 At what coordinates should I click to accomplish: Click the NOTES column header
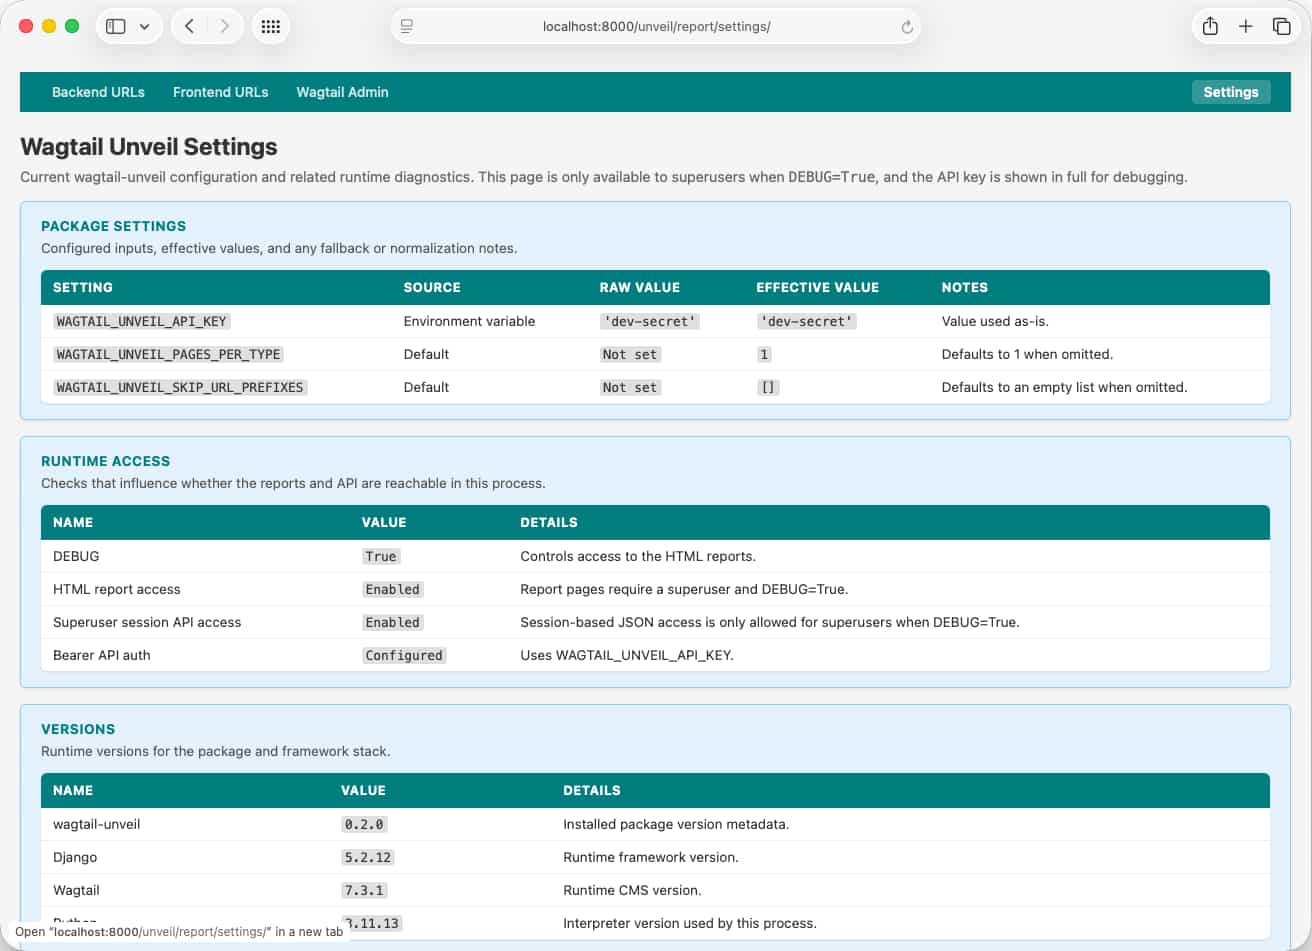(965, 287)
